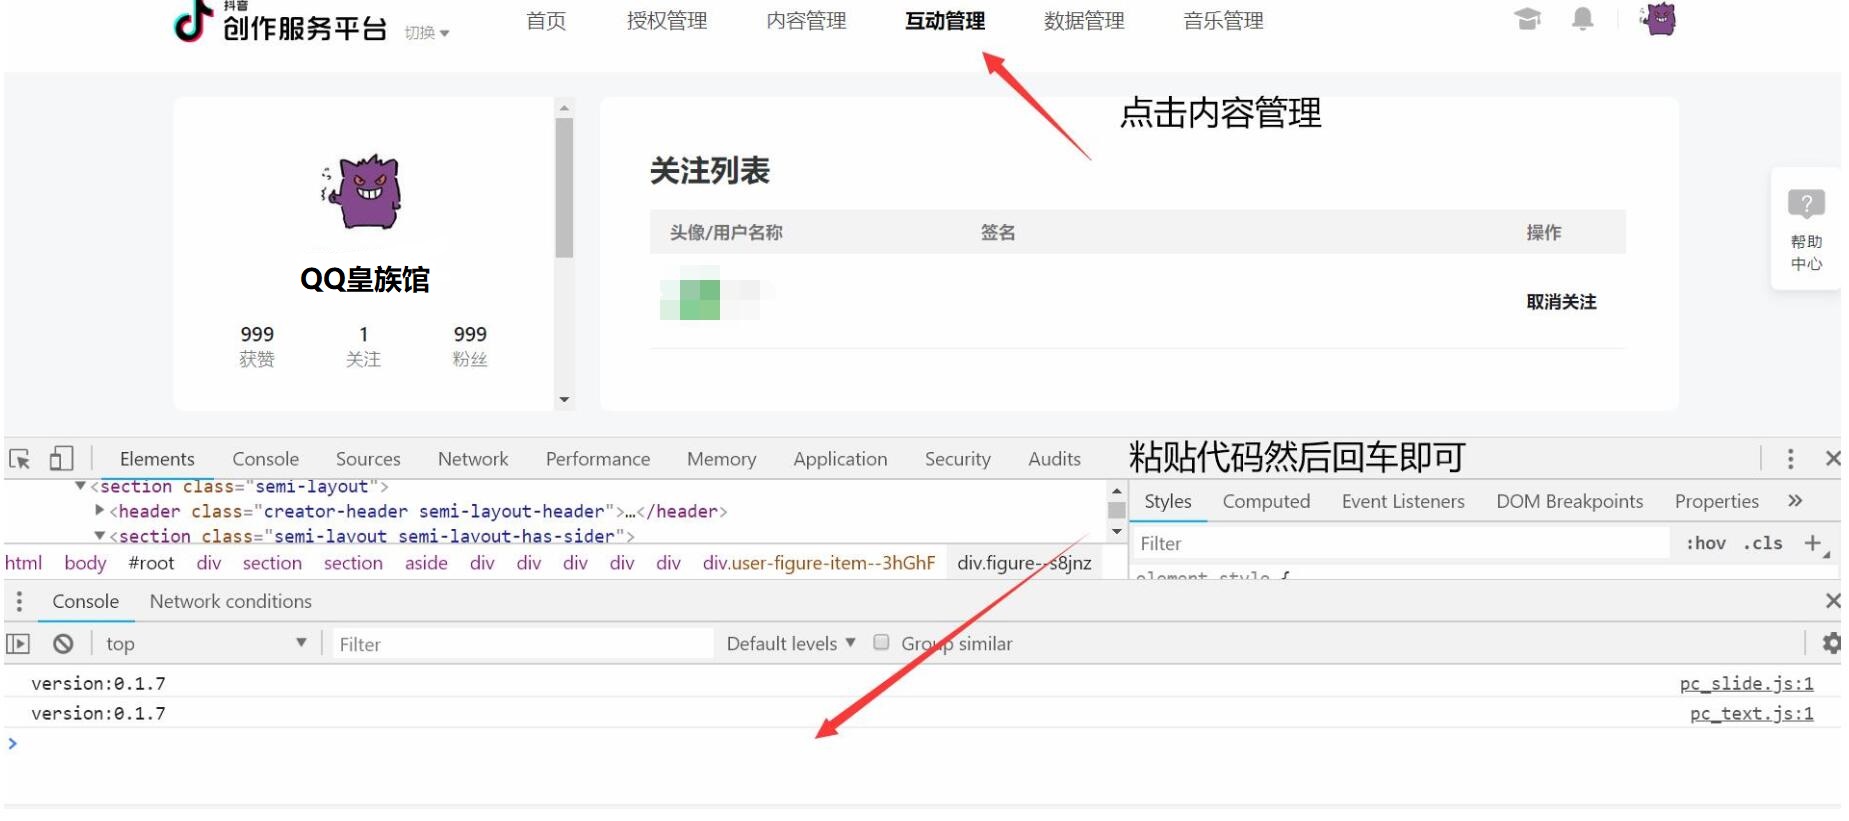Close the console drawer

click(x=1832, y=601)
